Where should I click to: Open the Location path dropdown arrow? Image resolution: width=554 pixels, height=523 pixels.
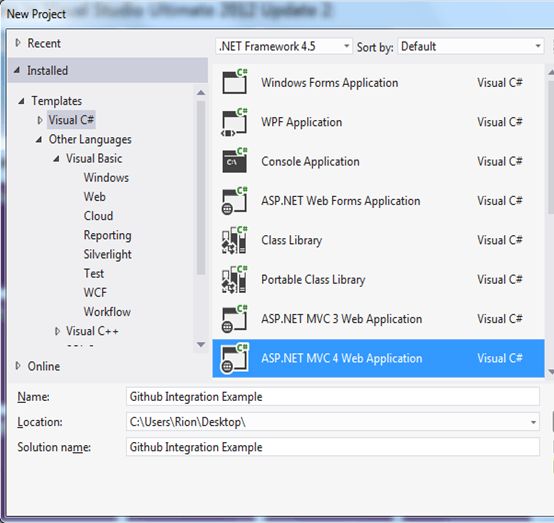(x=534, y=422)
